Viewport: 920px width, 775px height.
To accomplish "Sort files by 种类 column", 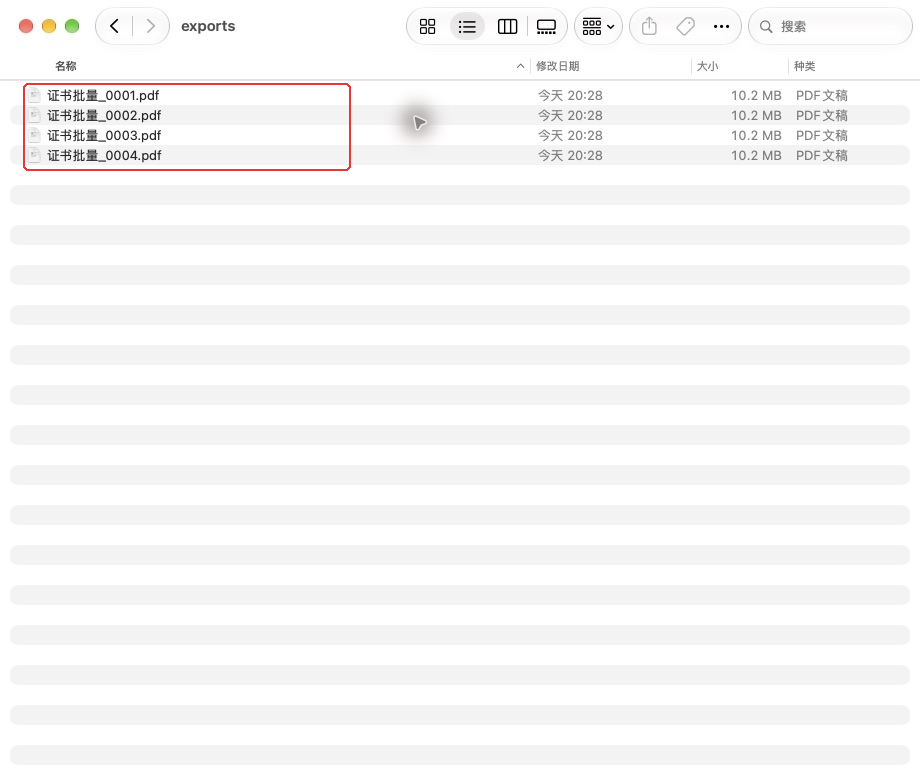I will [804, 66].
